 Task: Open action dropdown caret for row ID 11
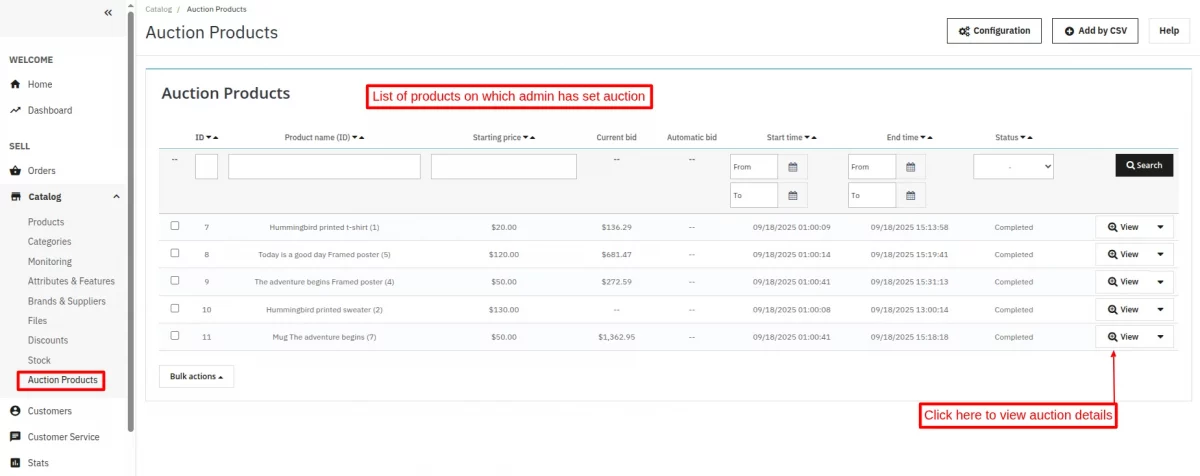(1160, 337)
